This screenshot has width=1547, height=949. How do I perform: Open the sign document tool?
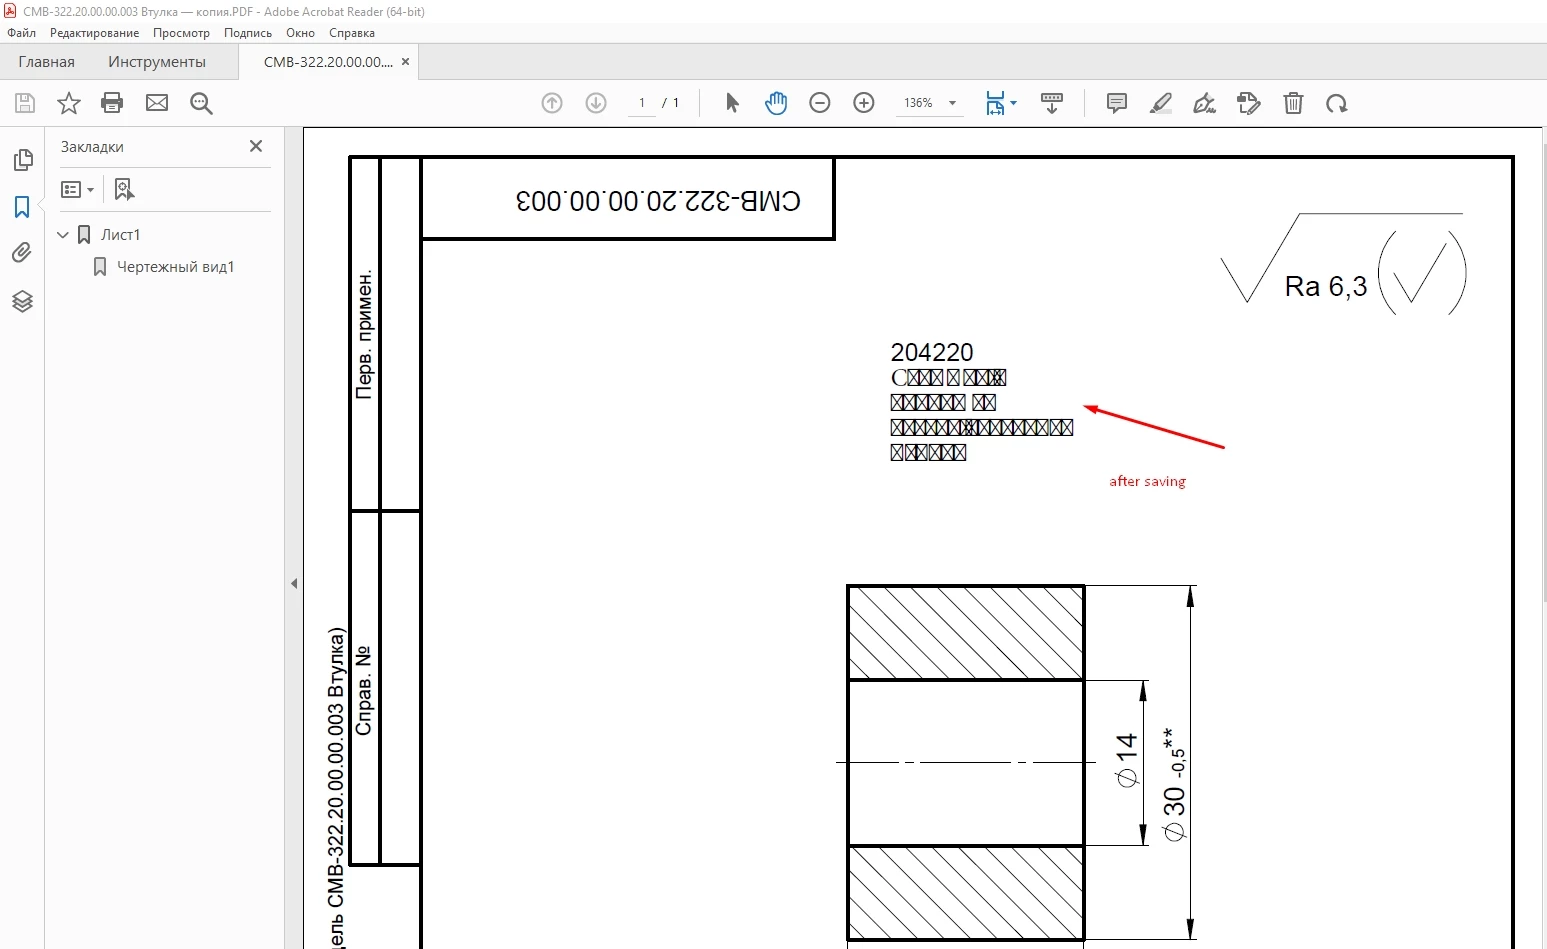click(x=1205, y=103)
